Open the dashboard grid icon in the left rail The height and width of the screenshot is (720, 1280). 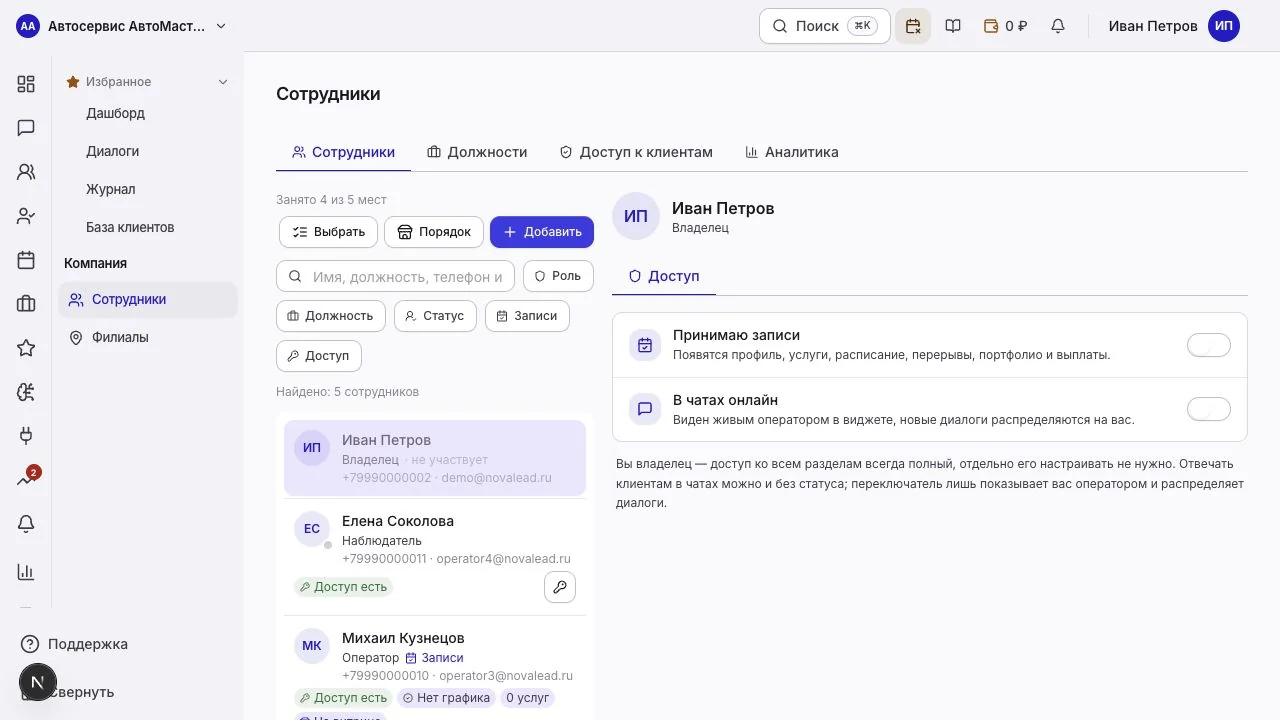[x=26, y=84]
